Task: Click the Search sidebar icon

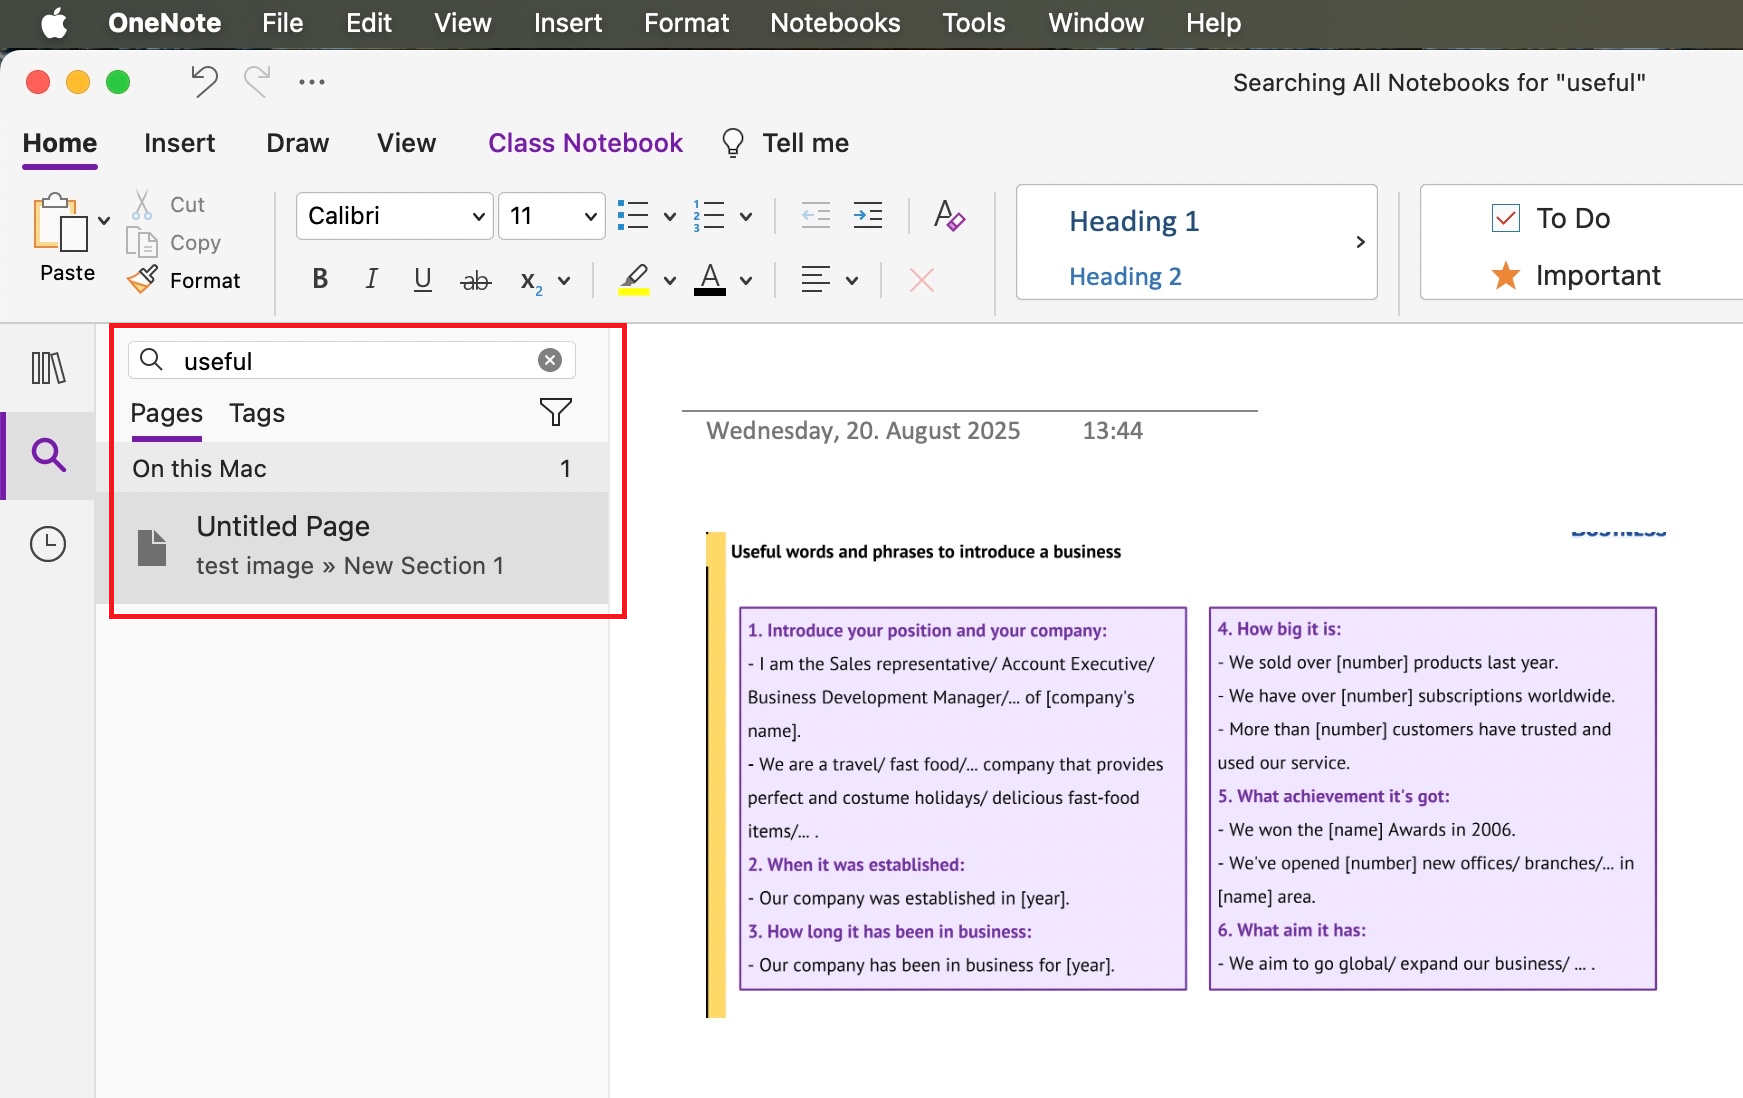Action: pos(47,455)
